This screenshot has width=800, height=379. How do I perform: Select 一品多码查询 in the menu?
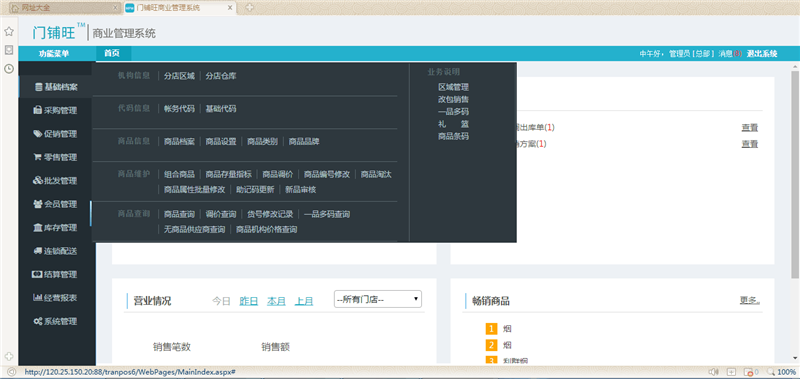(x=327, y=214)
